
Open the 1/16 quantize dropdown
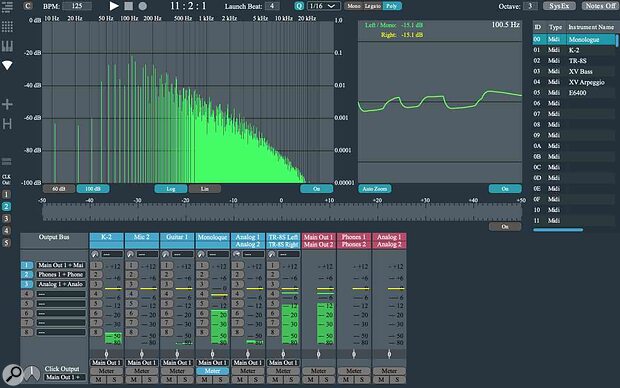[x=323, y=6]
